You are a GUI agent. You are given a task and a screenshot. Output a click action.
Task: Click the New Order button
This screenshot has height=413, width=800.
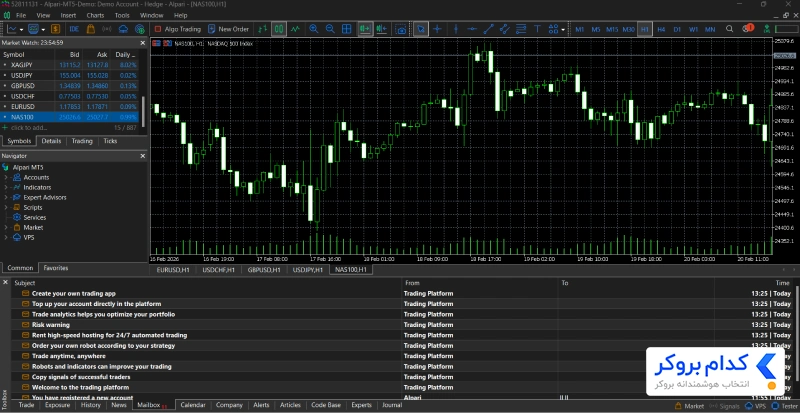[228, 29]
